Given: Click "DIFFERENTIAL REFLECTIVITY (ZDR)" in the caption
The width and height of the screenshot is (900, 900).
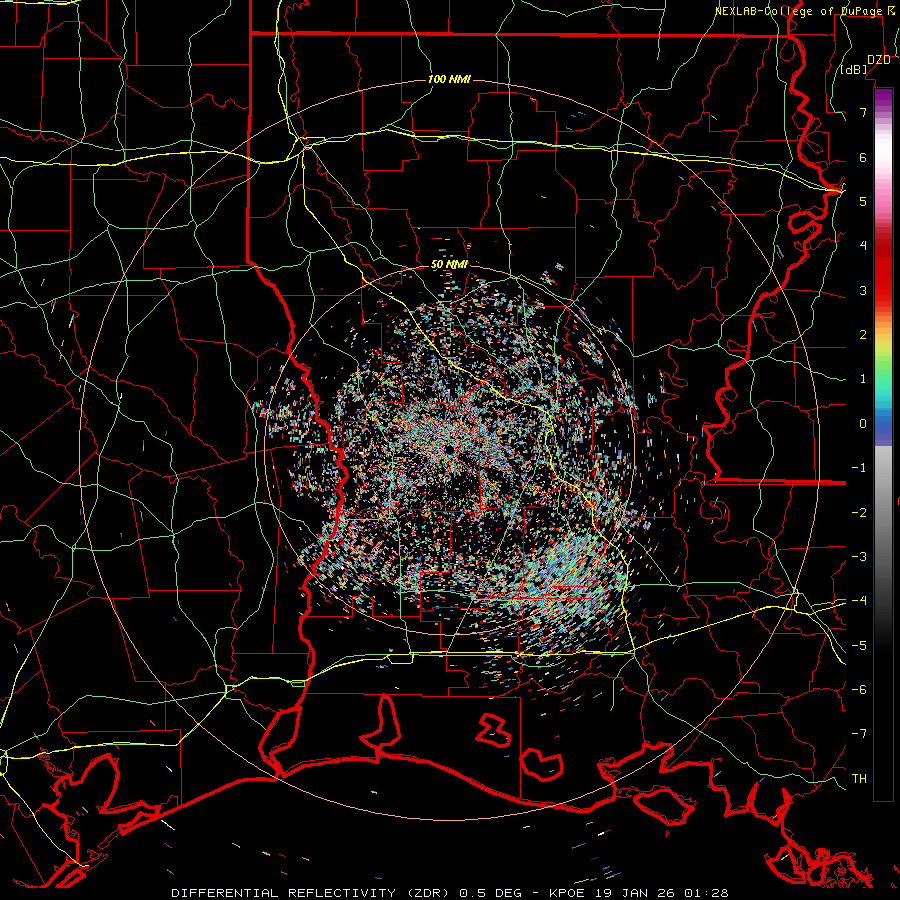Looking at the screenshot, I should [313, 893].
